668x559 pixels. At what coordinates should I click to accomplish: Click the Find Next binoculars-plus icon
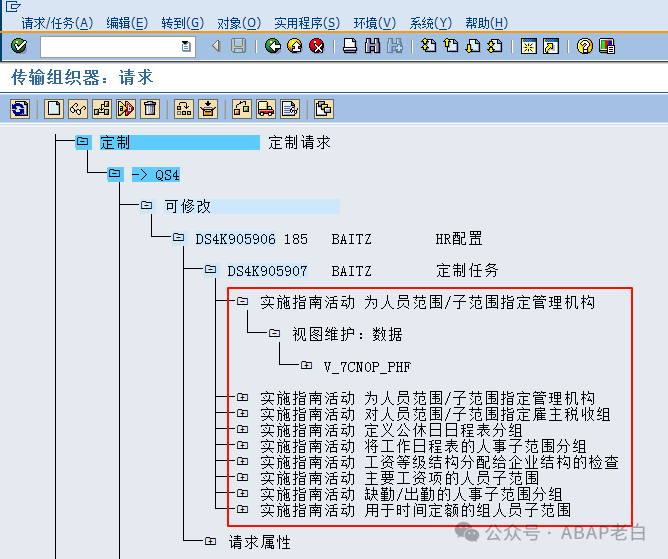point(394,46)
